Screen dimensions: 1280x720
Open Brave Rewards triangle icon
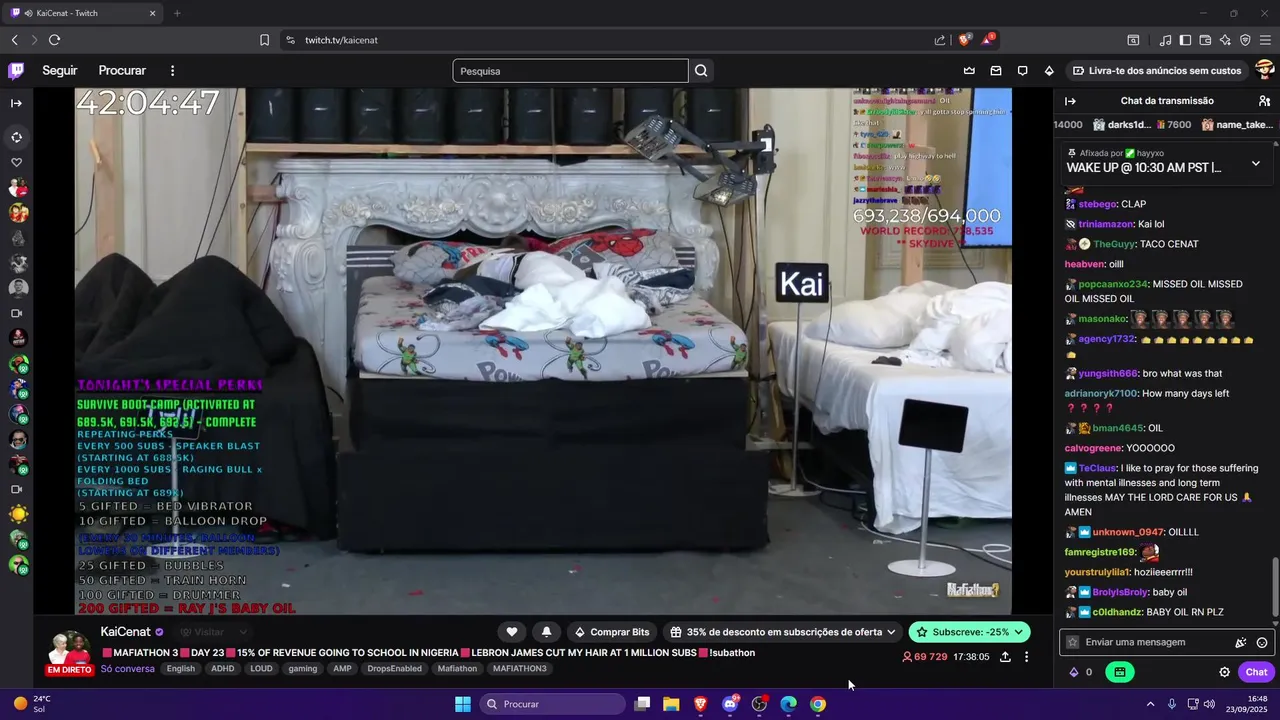click(988, 39)
